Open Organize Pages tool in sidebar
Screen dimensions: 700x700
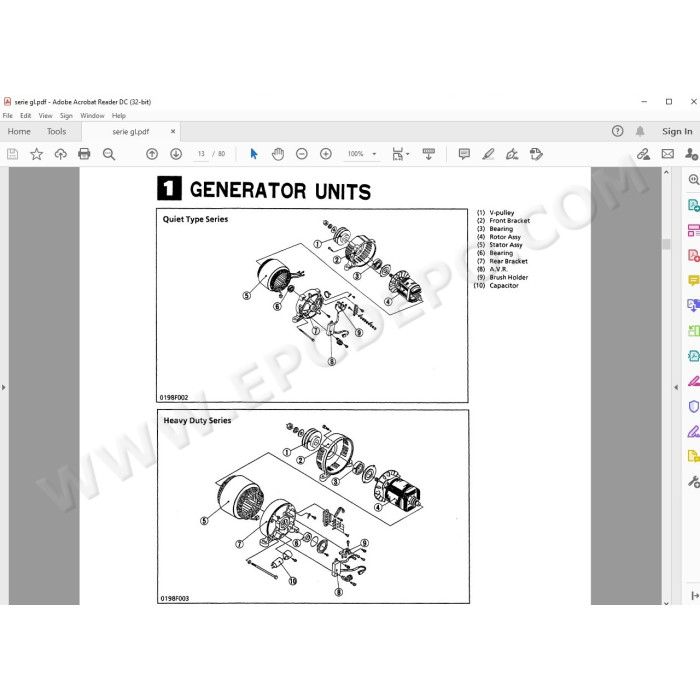(693, 330)
